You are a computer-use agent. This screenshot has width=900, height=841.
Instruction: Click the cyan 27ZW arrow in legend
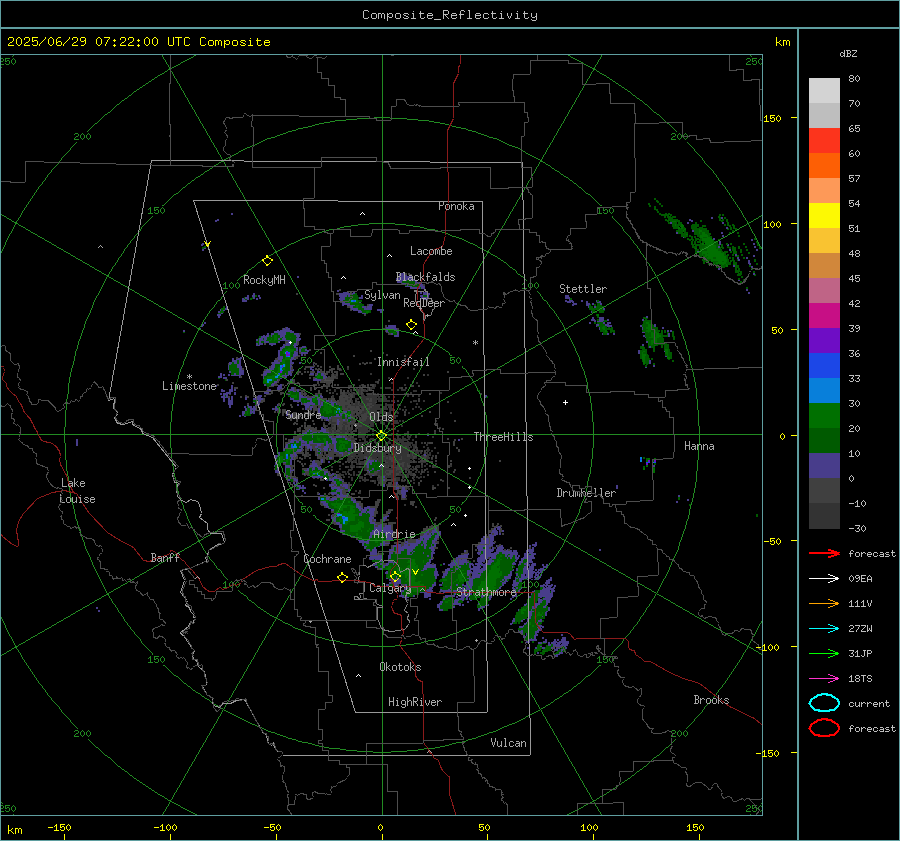pos(824,629)
